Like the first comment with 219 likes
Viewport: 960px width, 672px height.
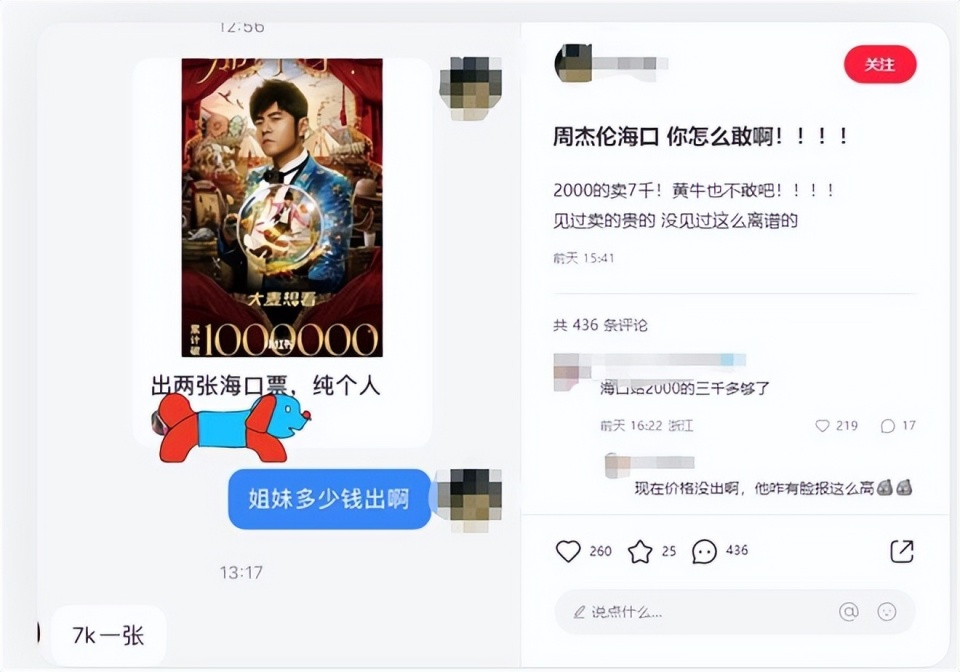pos(822,425)
